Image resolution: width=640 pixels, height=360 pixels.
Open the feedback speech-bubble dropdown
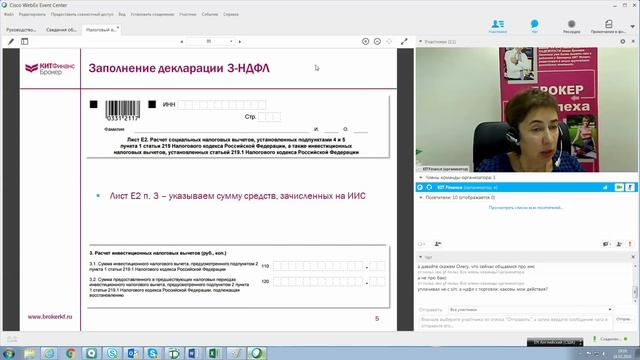[x=606, y=244]
